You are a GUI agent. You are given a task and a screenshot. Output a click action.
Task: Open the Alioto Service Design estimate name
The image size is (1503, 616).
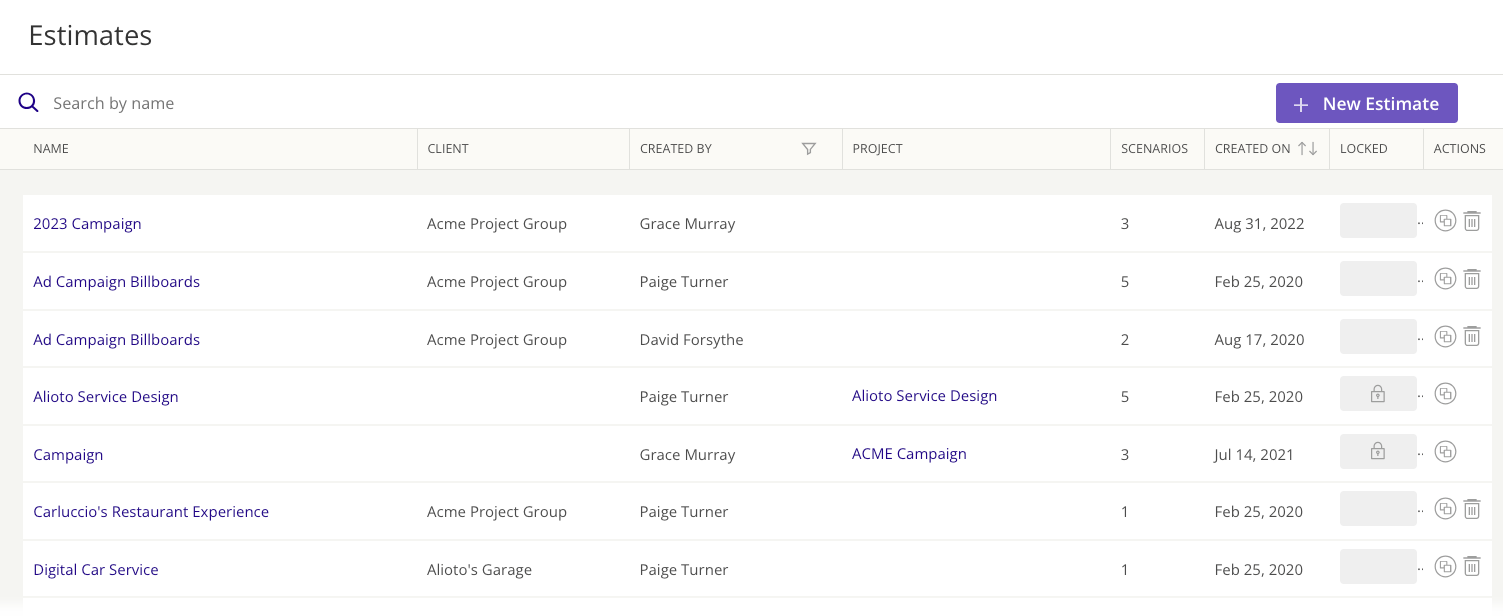105,397
